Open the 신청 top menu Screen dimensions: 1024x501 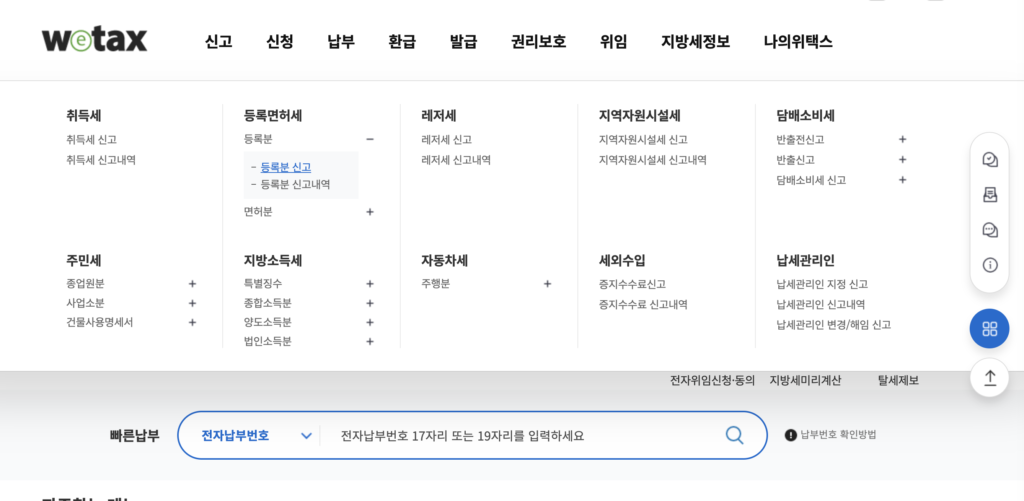280,42
